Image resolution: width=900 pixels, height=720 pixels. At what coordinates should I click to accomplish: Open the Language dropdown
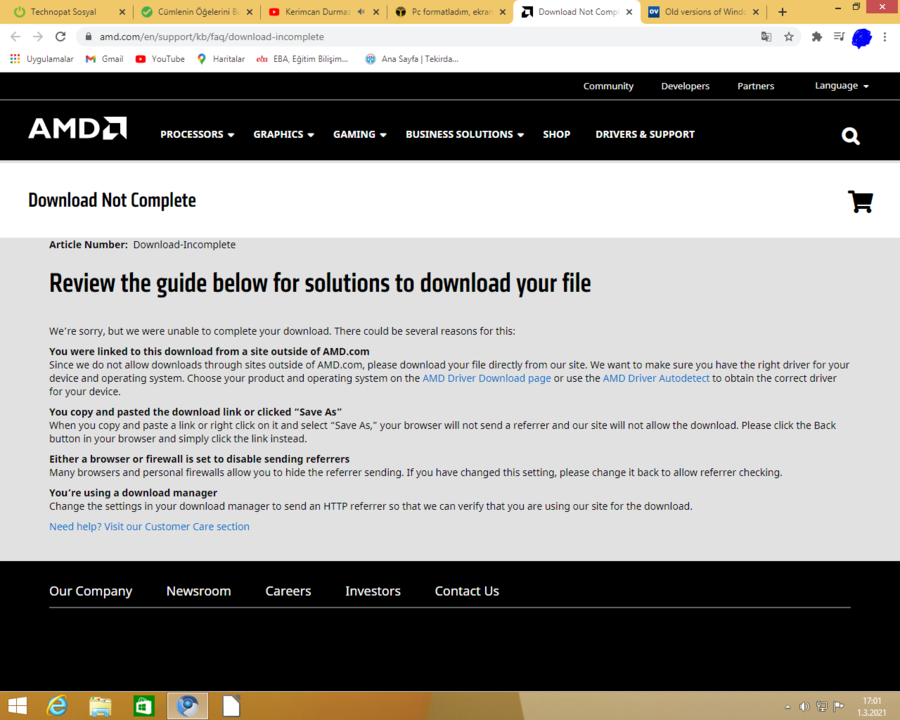[841, 86]
